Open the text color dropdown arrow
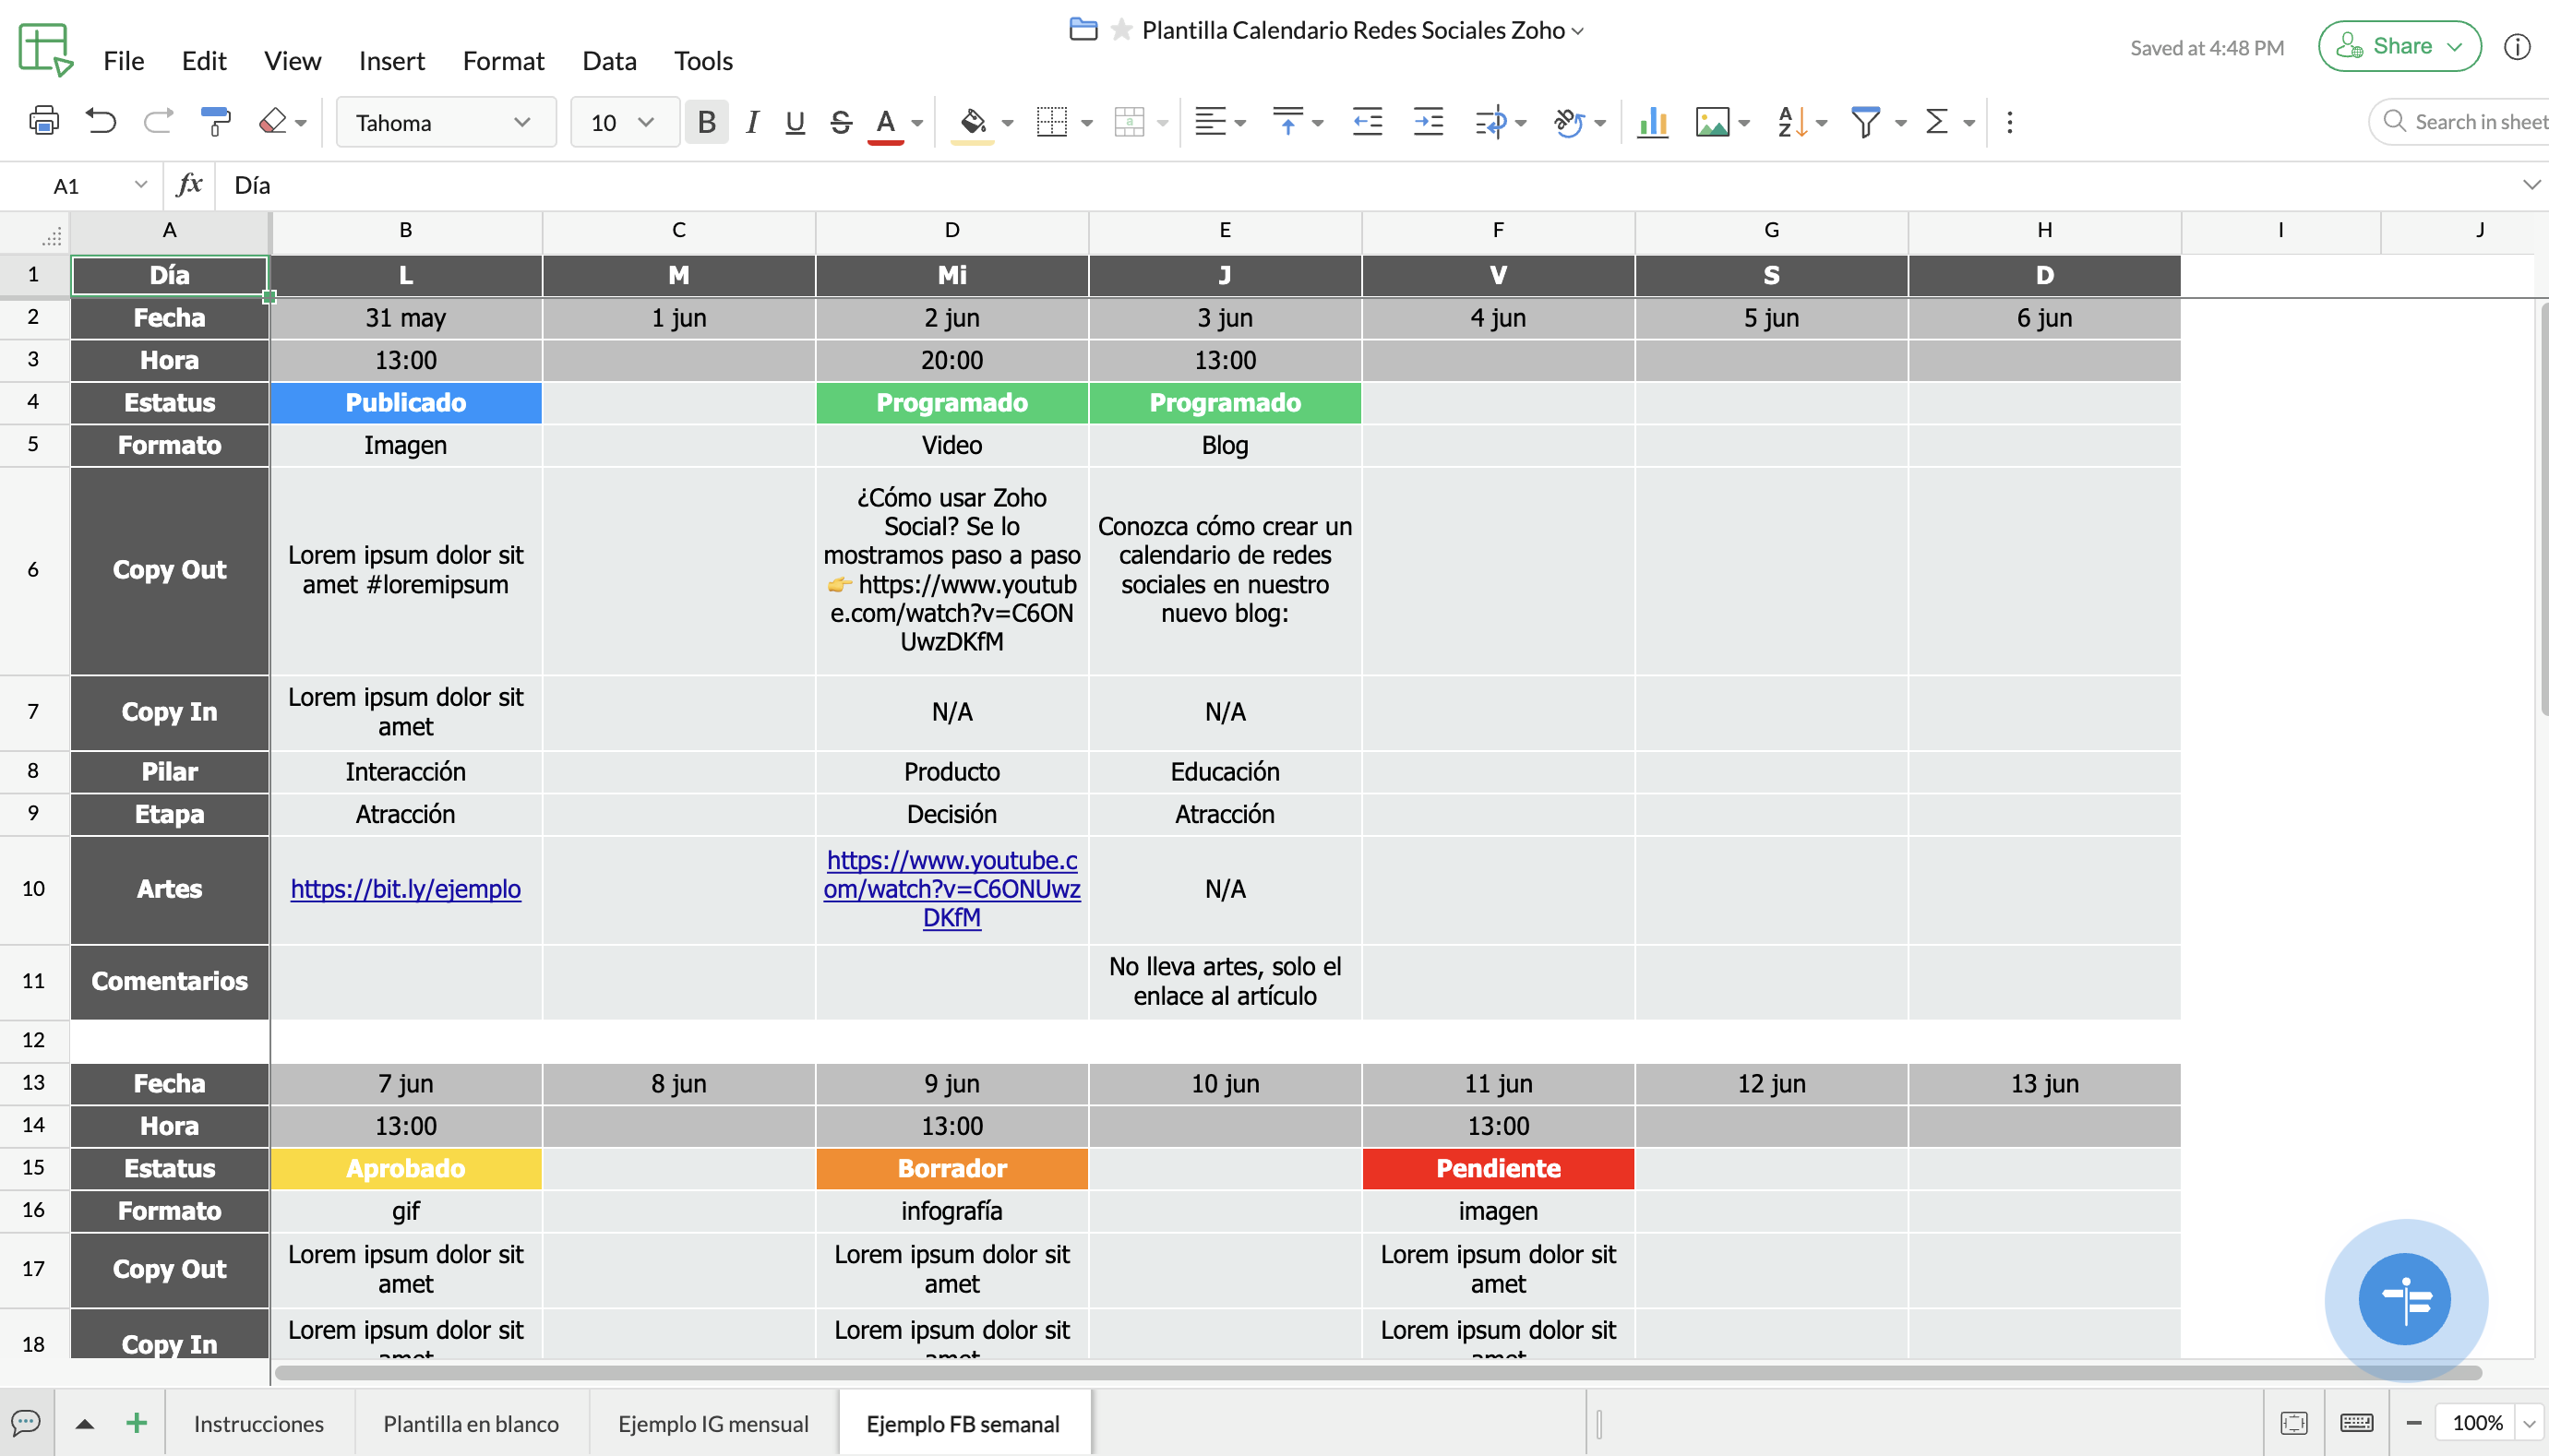The height and width of the screenshot is (1456, 2549). pyautogui.click(x=917, y=123)
